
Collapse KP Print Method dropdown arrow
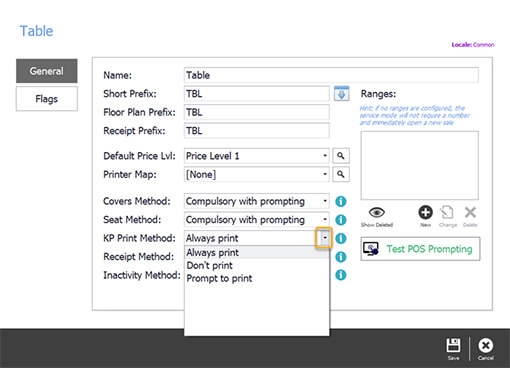324,238
